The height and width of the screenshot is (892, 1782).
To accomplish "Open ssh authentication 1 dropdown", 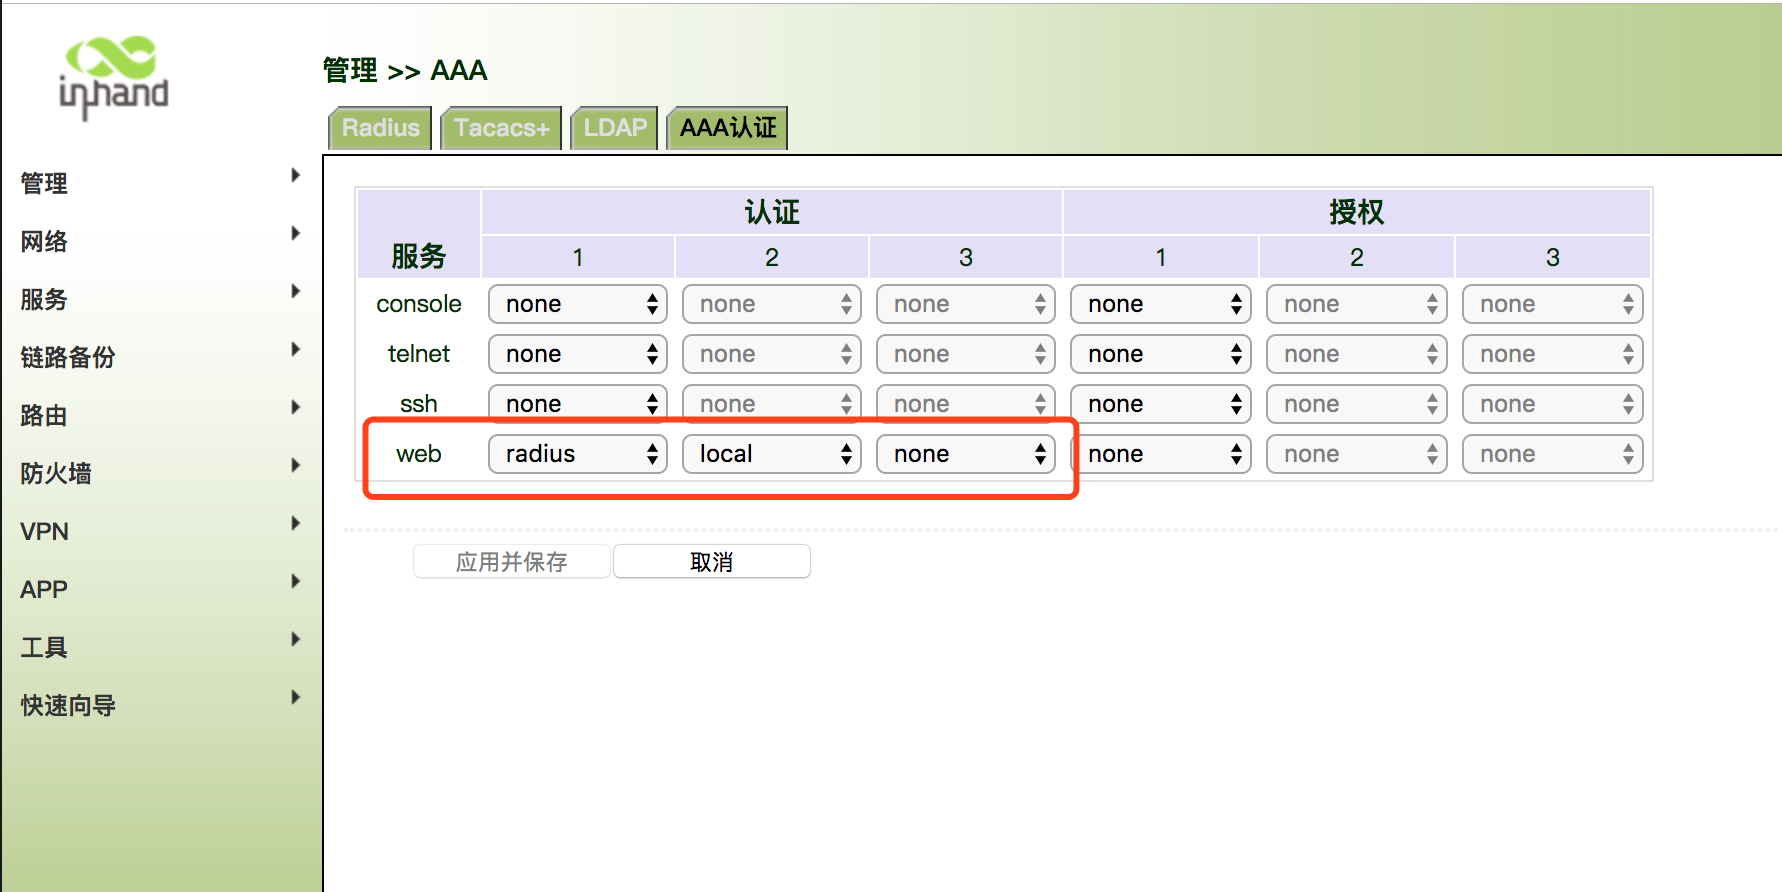I will [578, 404].
